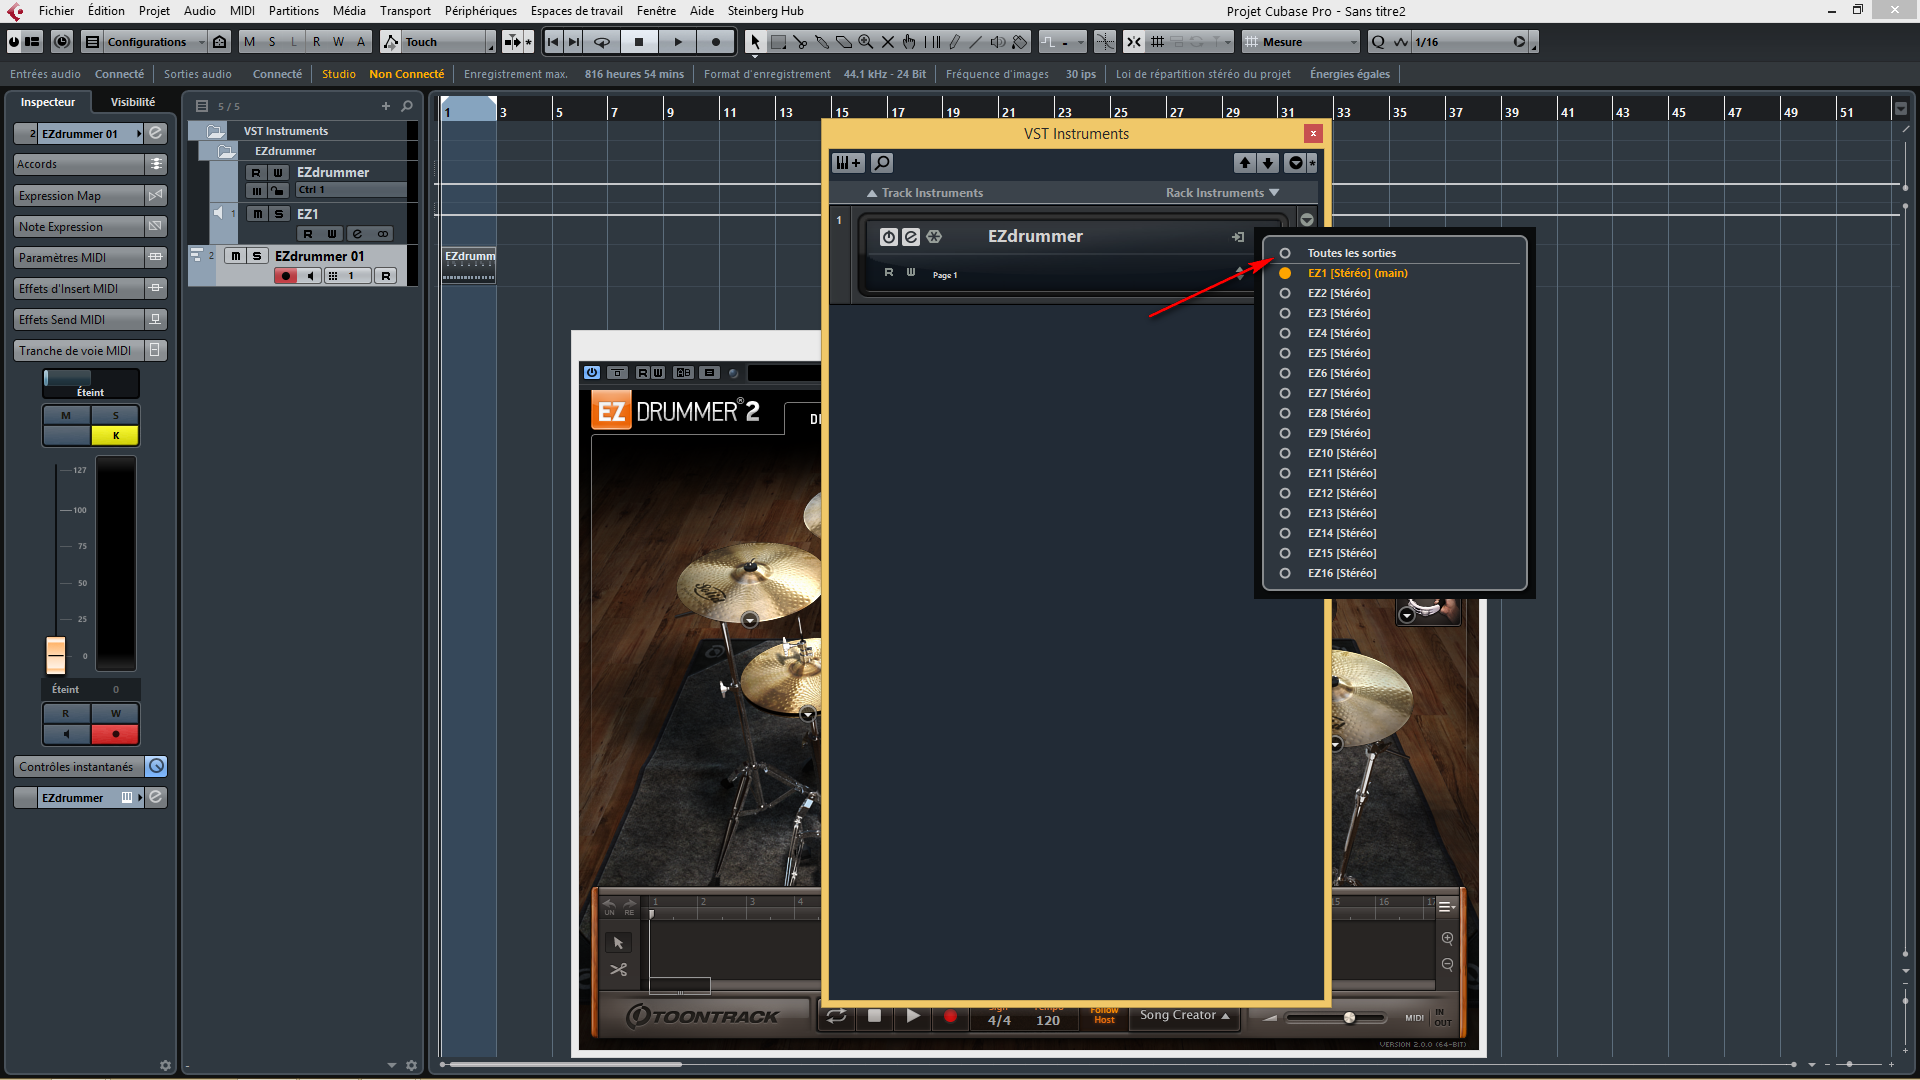Open EZdrummer editor with the e button

point(911,237)
